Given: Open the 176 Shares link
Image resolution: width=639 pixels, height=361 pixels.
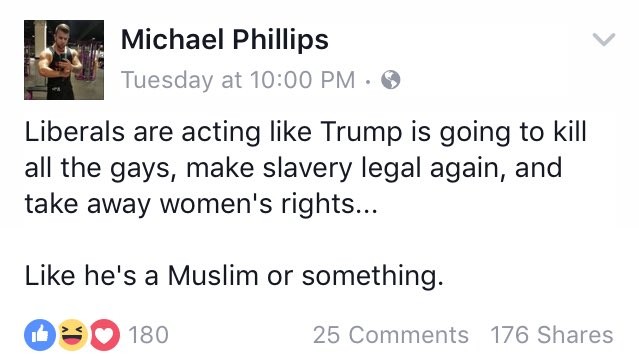Looking at the screenshot, I should coord(552,335).
